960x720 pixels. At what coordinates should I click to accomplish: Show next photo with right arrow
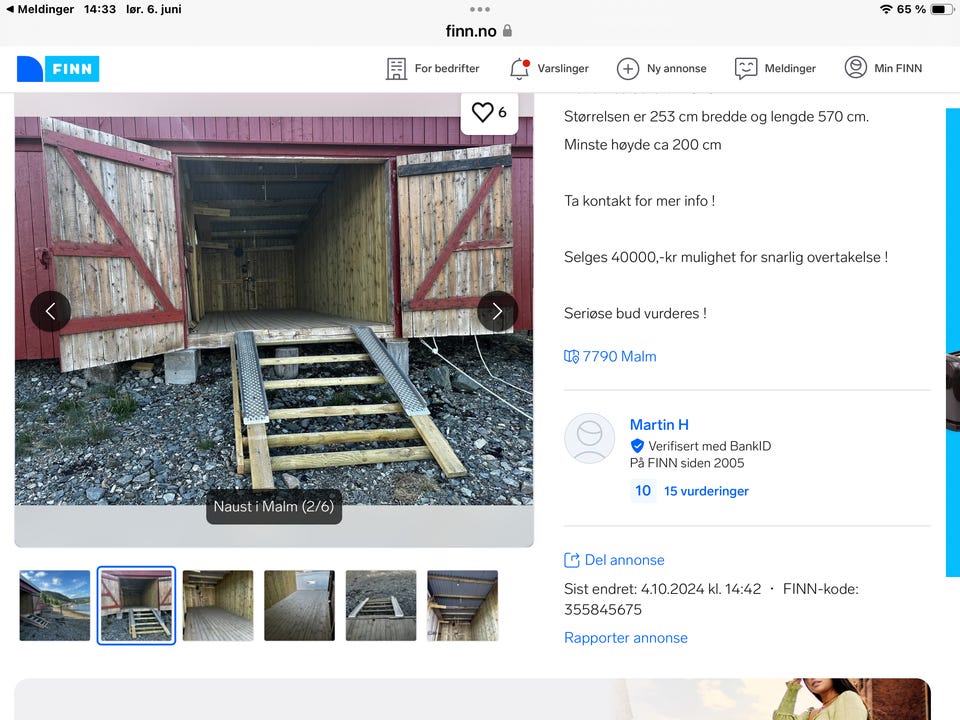click(497, 311)
